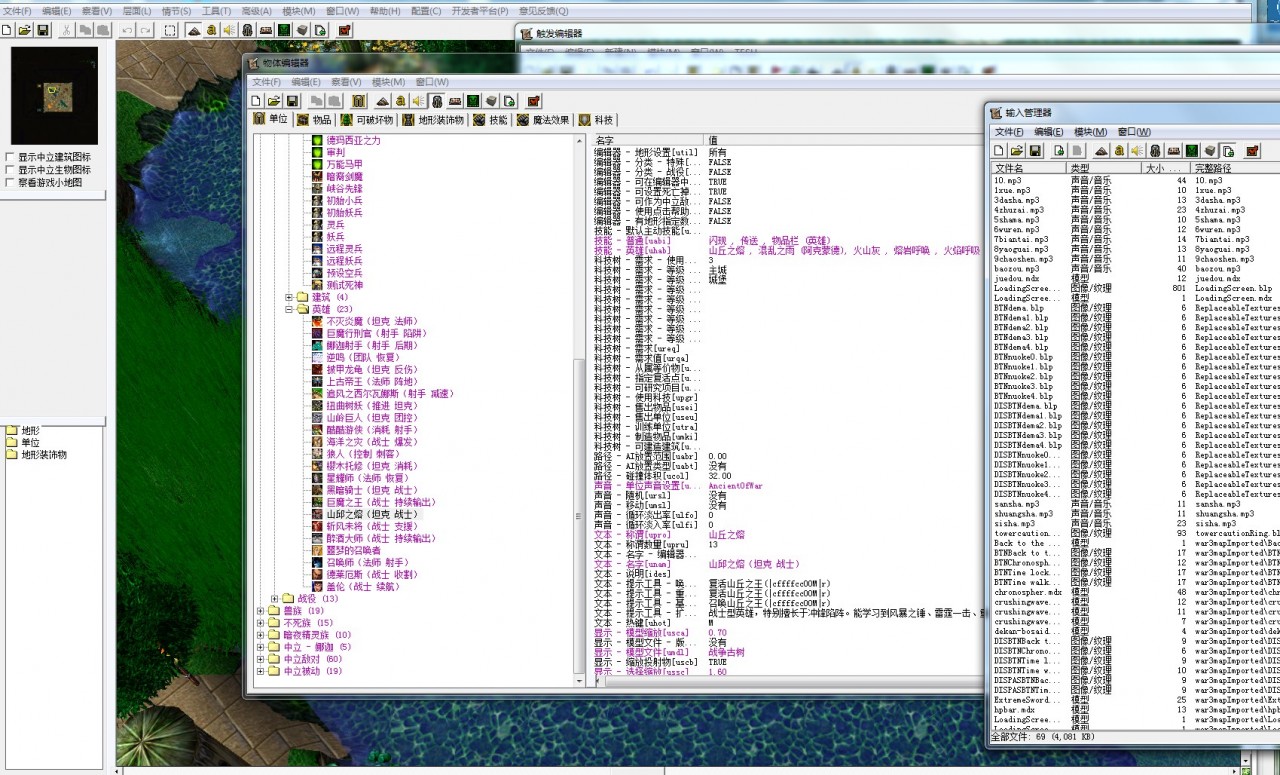1280x775 pixels.
Task: Expand the 暗夜精灵族 (10) folder
Action: click(x=261, y=635)
